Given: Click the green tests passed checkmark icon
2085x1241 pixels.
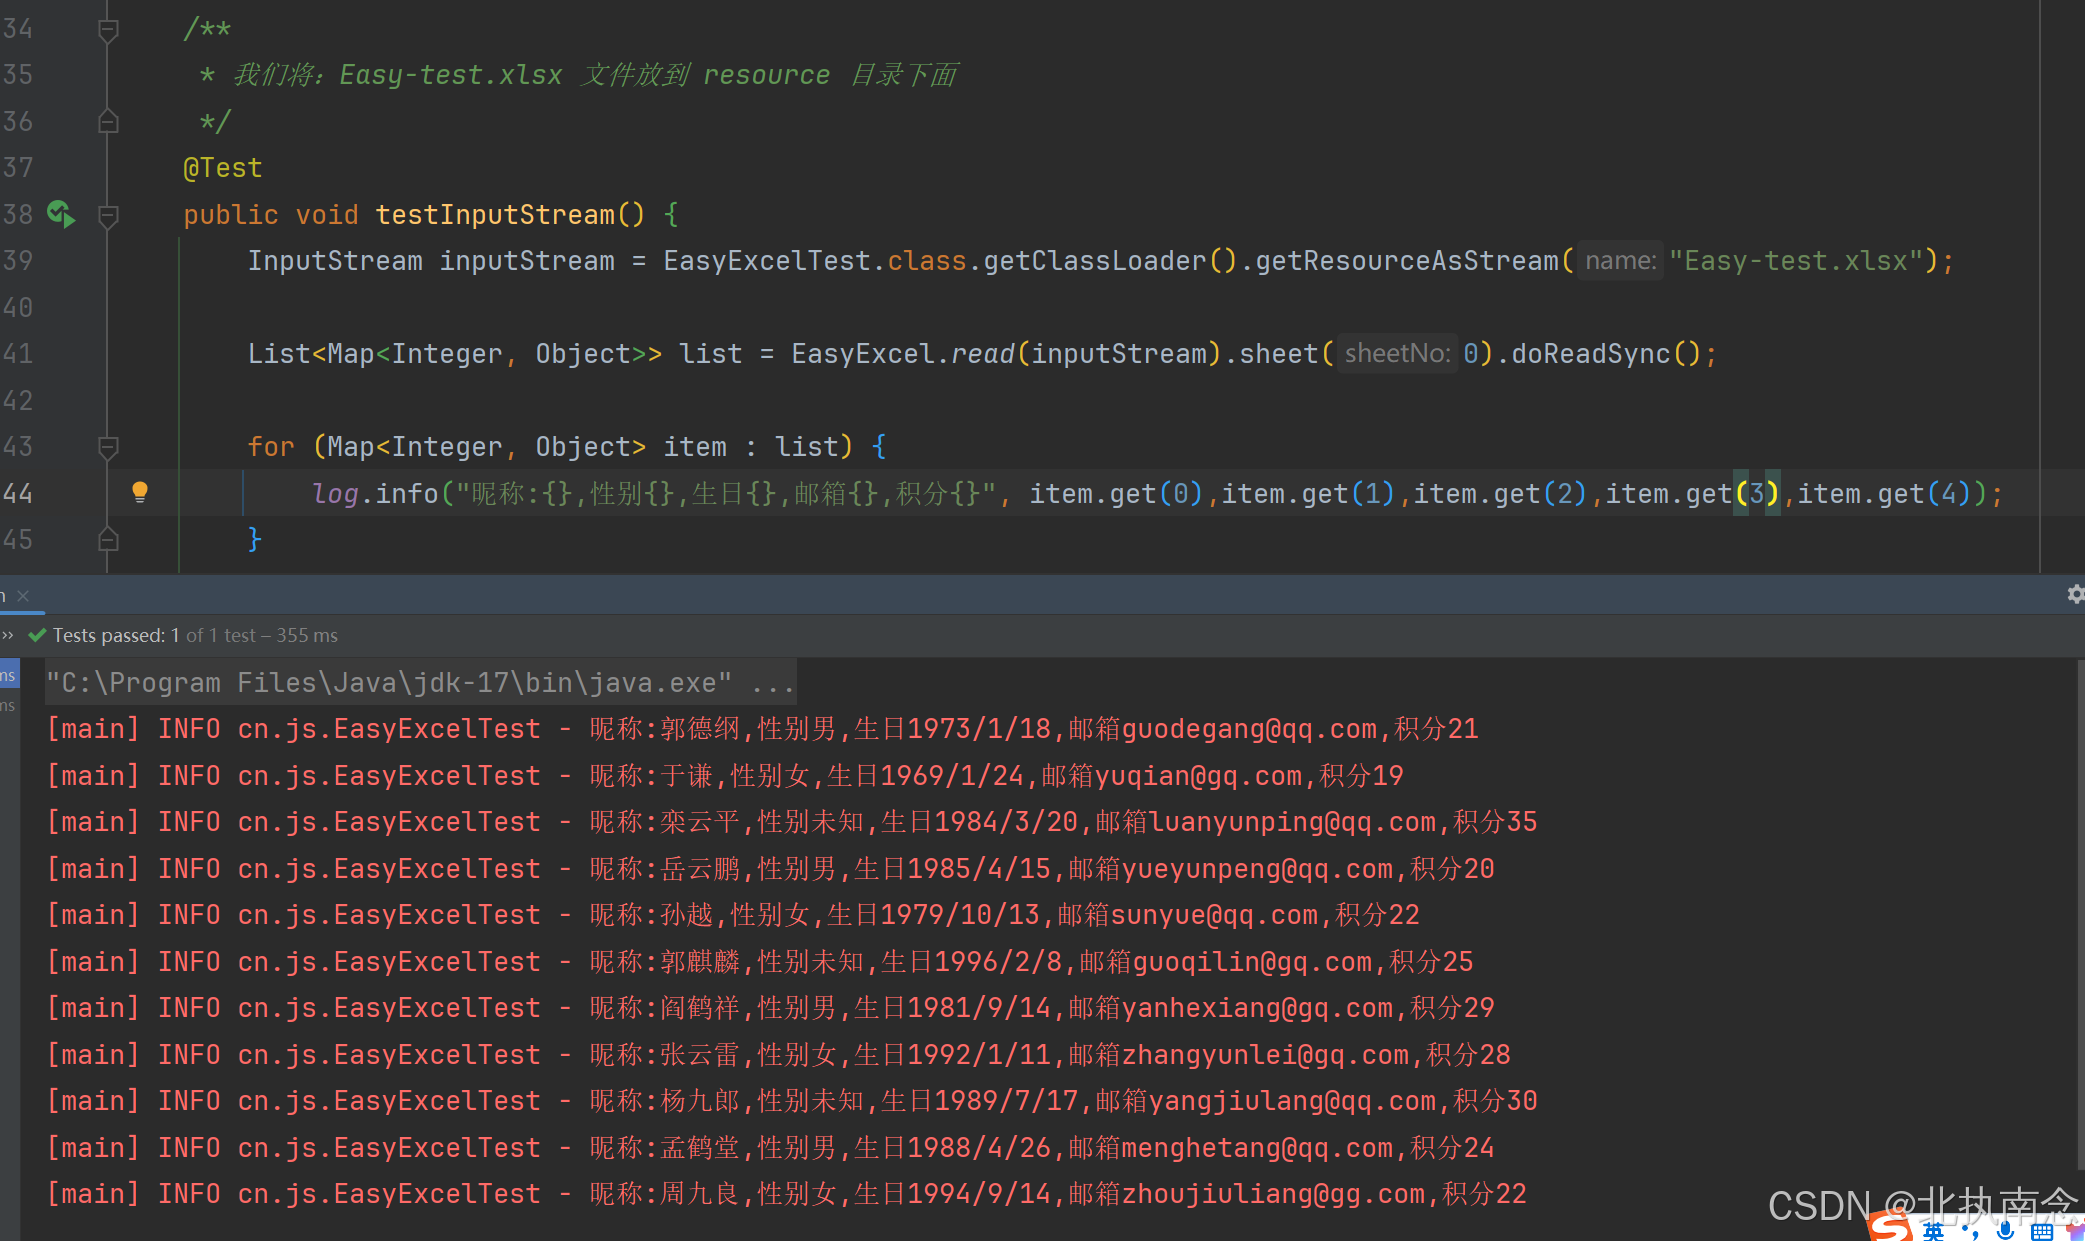Looking at the screenshot, I should [37, 636].
